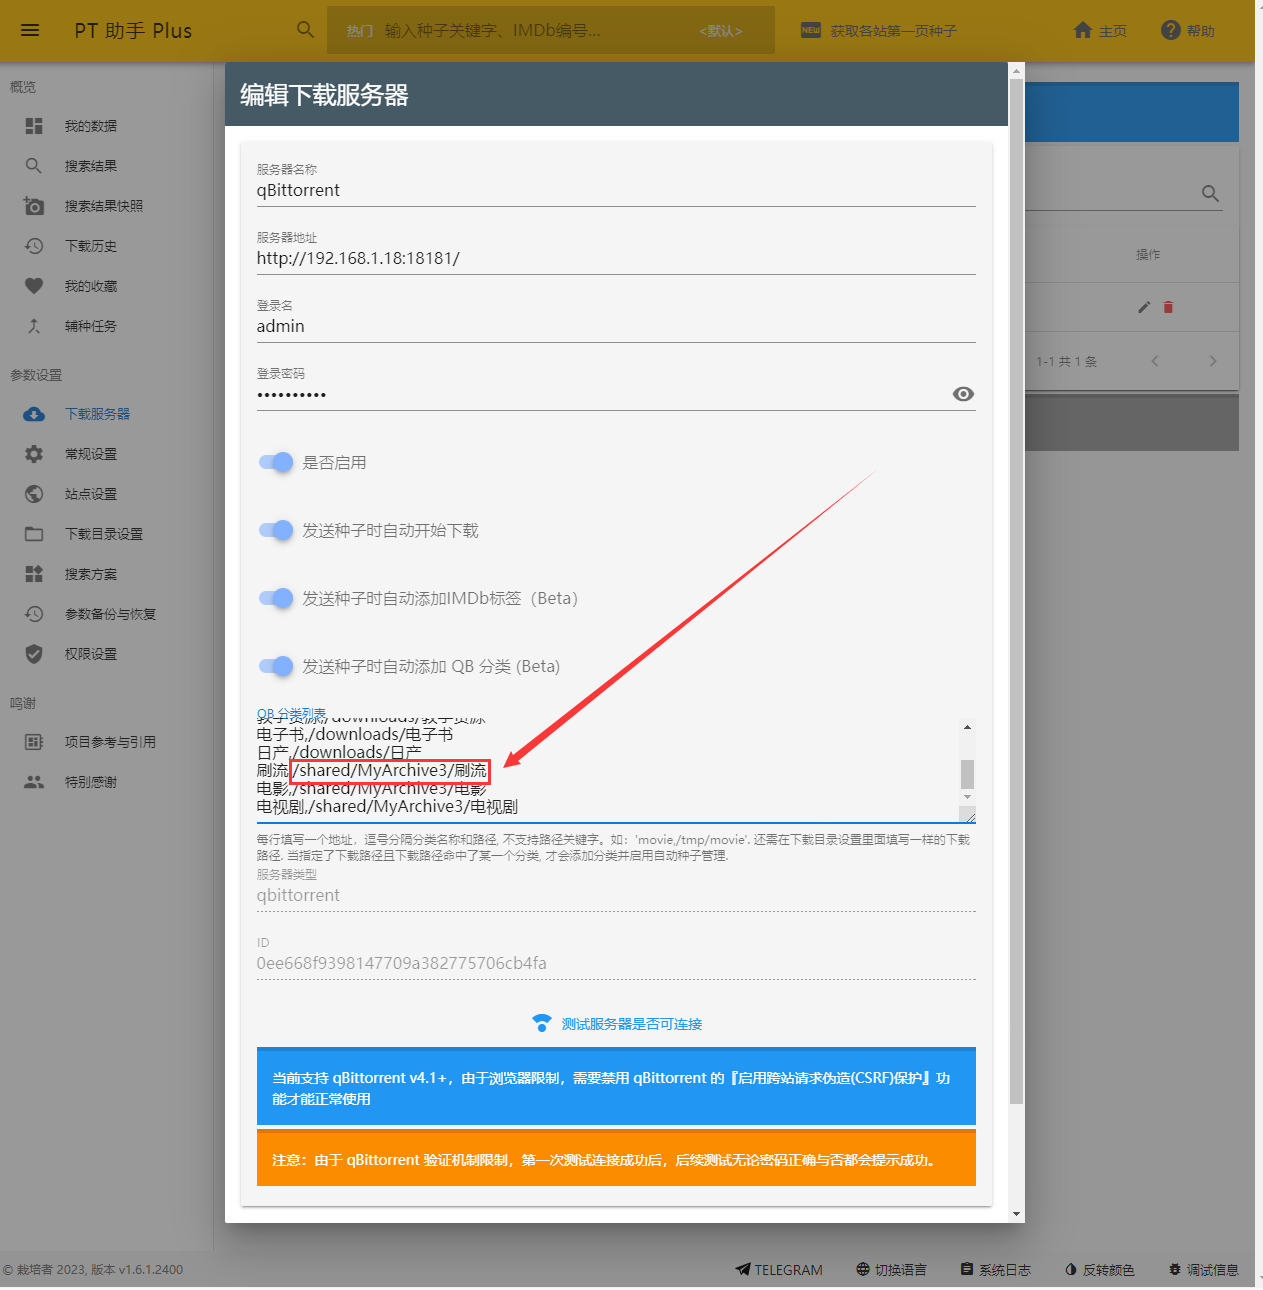Click the 权限设置 shield icon
The height and width of the screenshot is (1290, 1263).
tap(34, 654)
